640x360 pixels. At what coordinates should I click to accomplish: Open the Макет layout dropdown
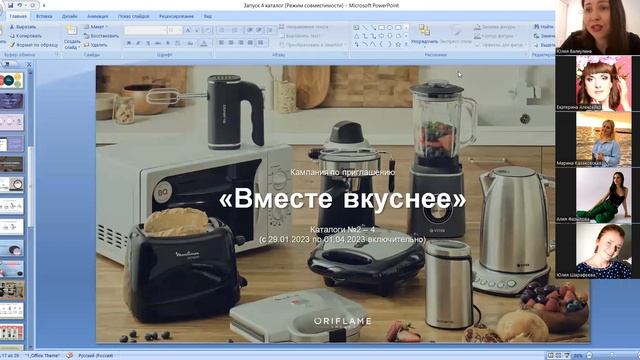pos(96,27)
